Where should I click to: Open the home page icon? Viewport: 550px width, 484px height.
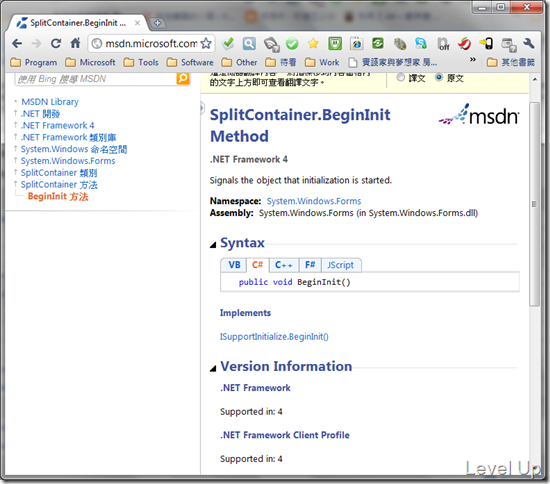[x=75, y=43]
